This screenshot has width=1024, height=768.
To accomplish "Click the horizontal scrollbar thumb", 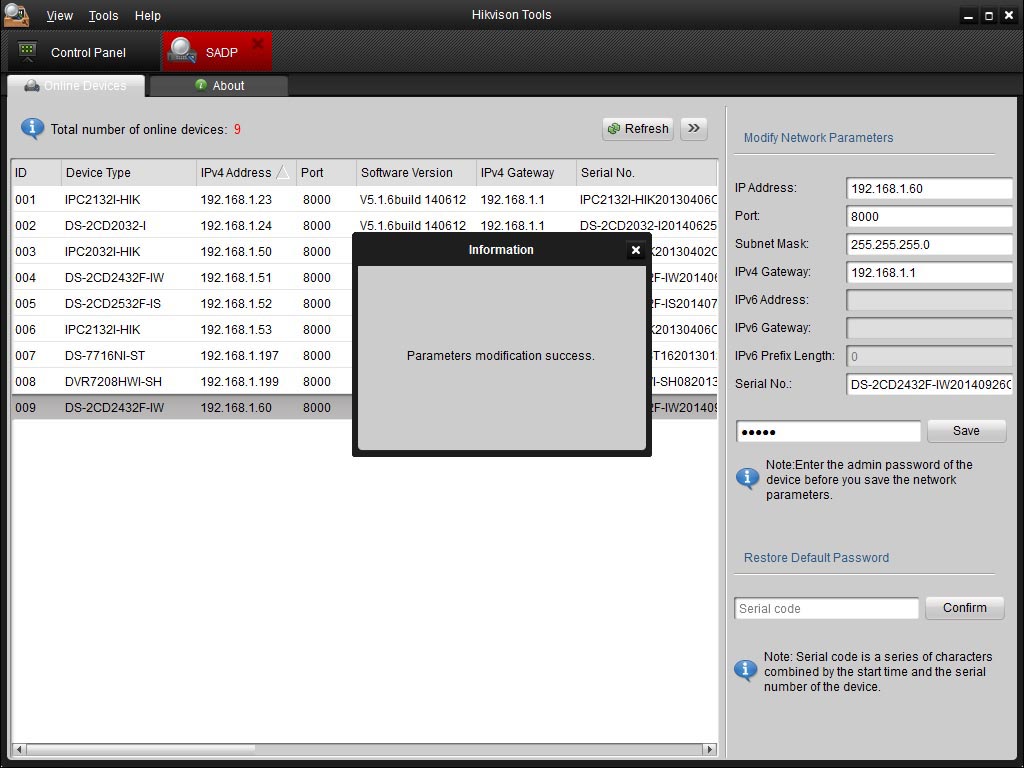I will coord(142,749).
